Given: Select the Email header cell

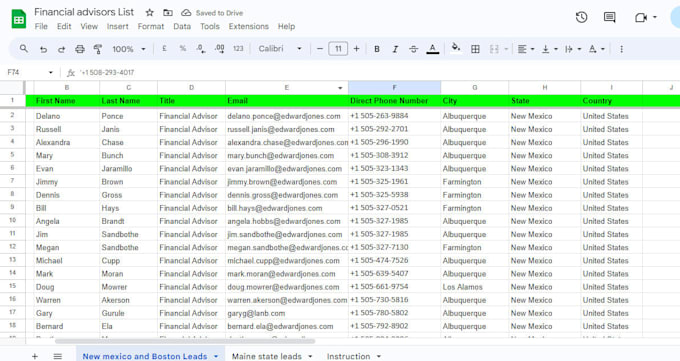Looking at the screenshot, I should [287, 101].
